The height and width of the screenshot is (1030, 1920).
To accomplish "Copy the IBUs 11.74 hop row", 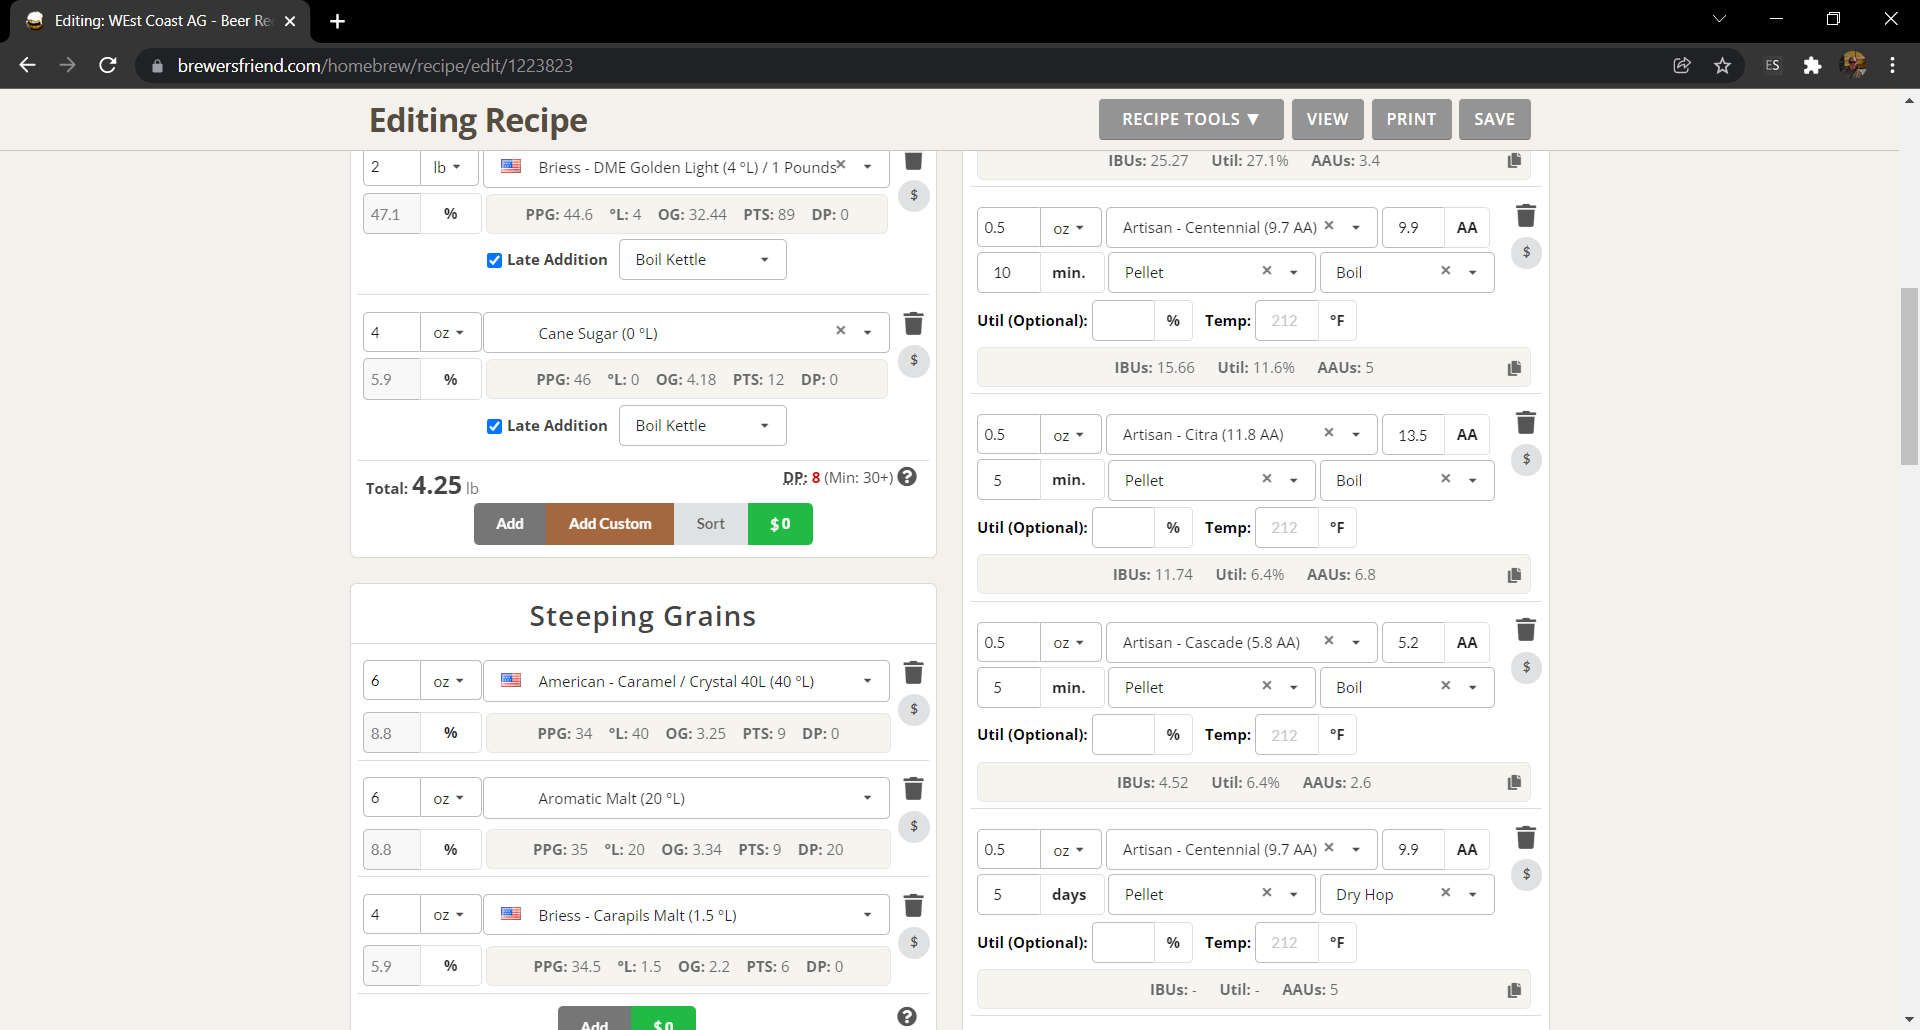I will pyautogui.click(x=1514, y=575).
